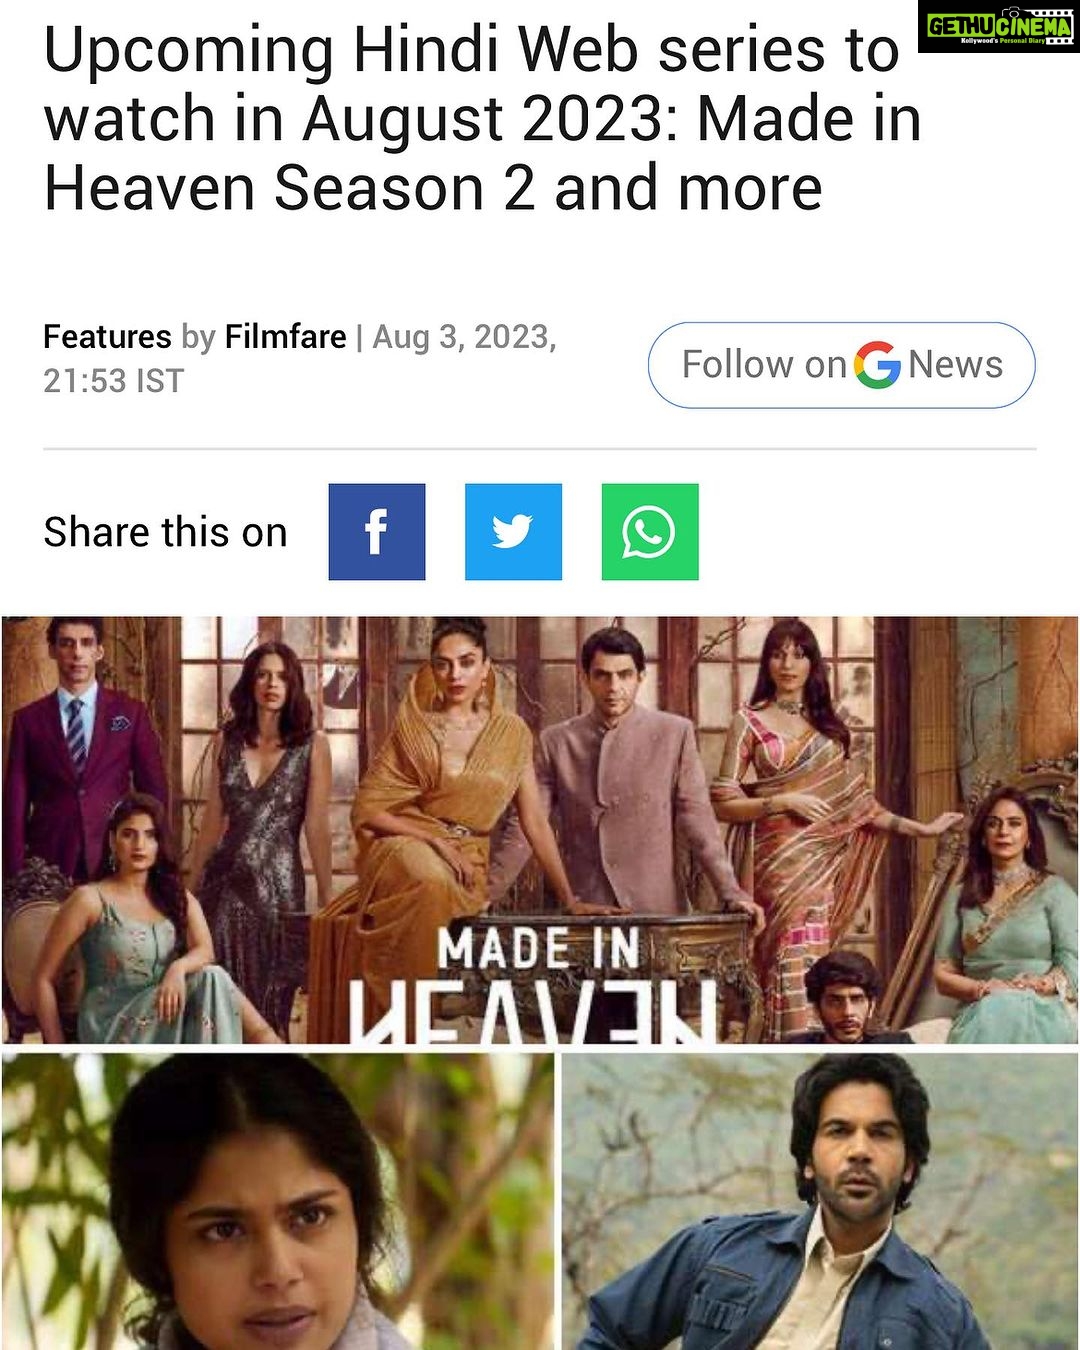
Task: Click the Share this on label
Action: [x=165, y=532]
